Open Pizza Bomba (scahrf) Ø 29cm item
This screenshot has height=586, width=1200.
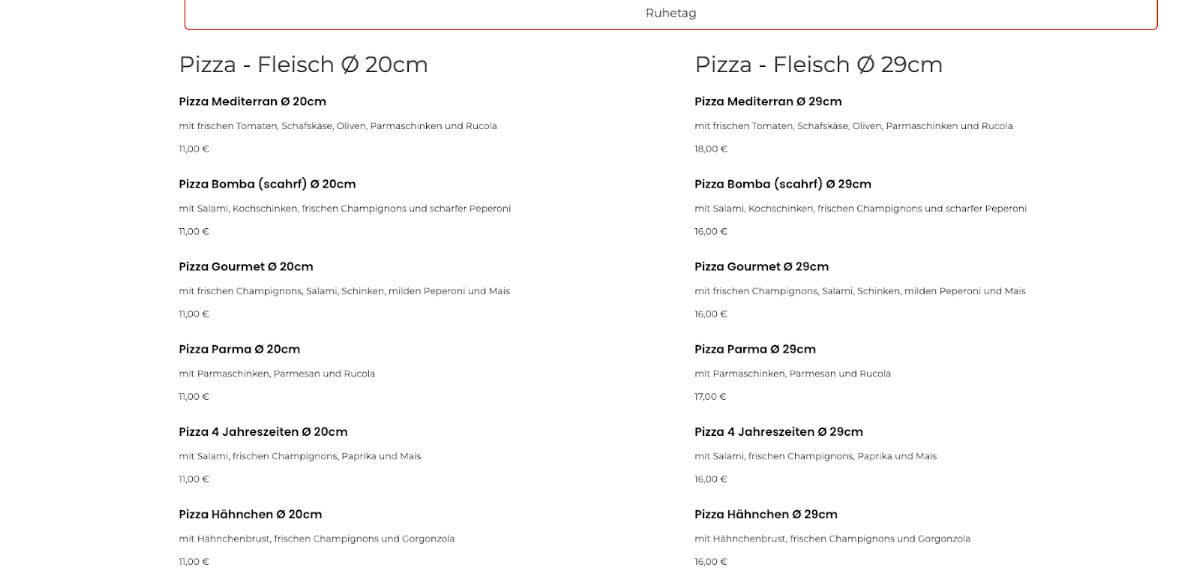click(x=783, y=184)
